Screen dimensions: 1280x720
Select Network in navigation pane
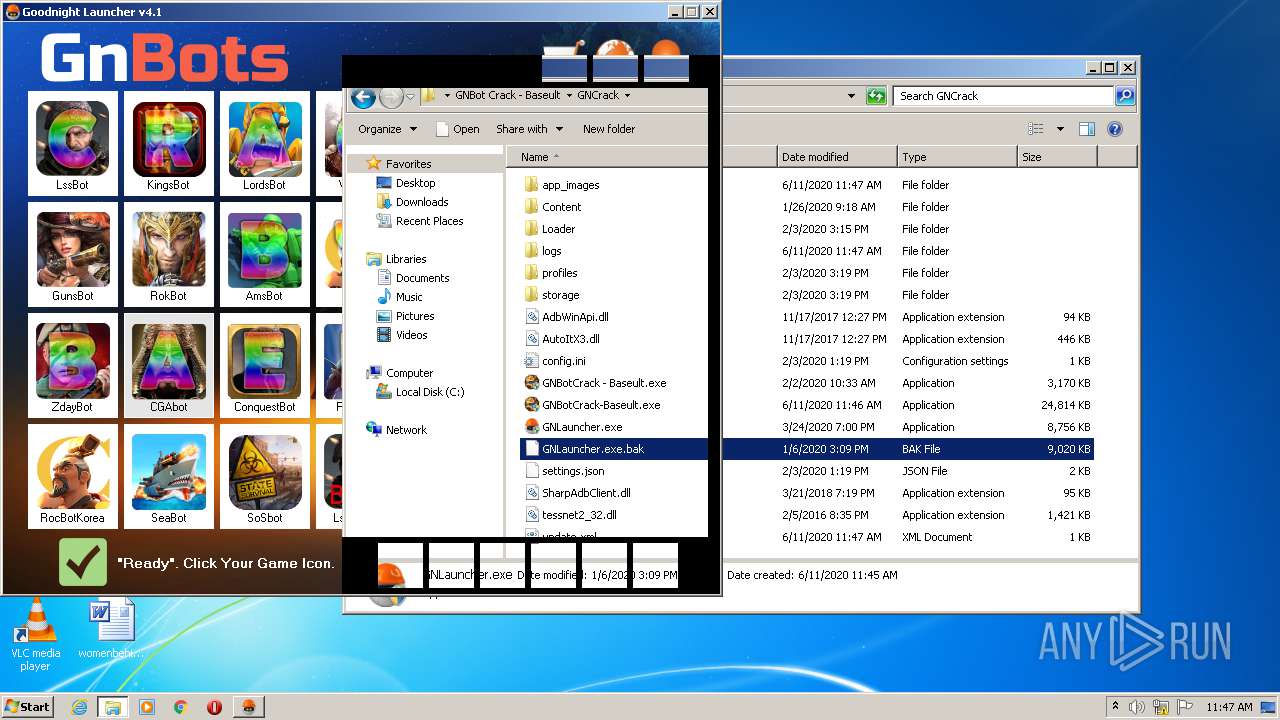[406, 430]
